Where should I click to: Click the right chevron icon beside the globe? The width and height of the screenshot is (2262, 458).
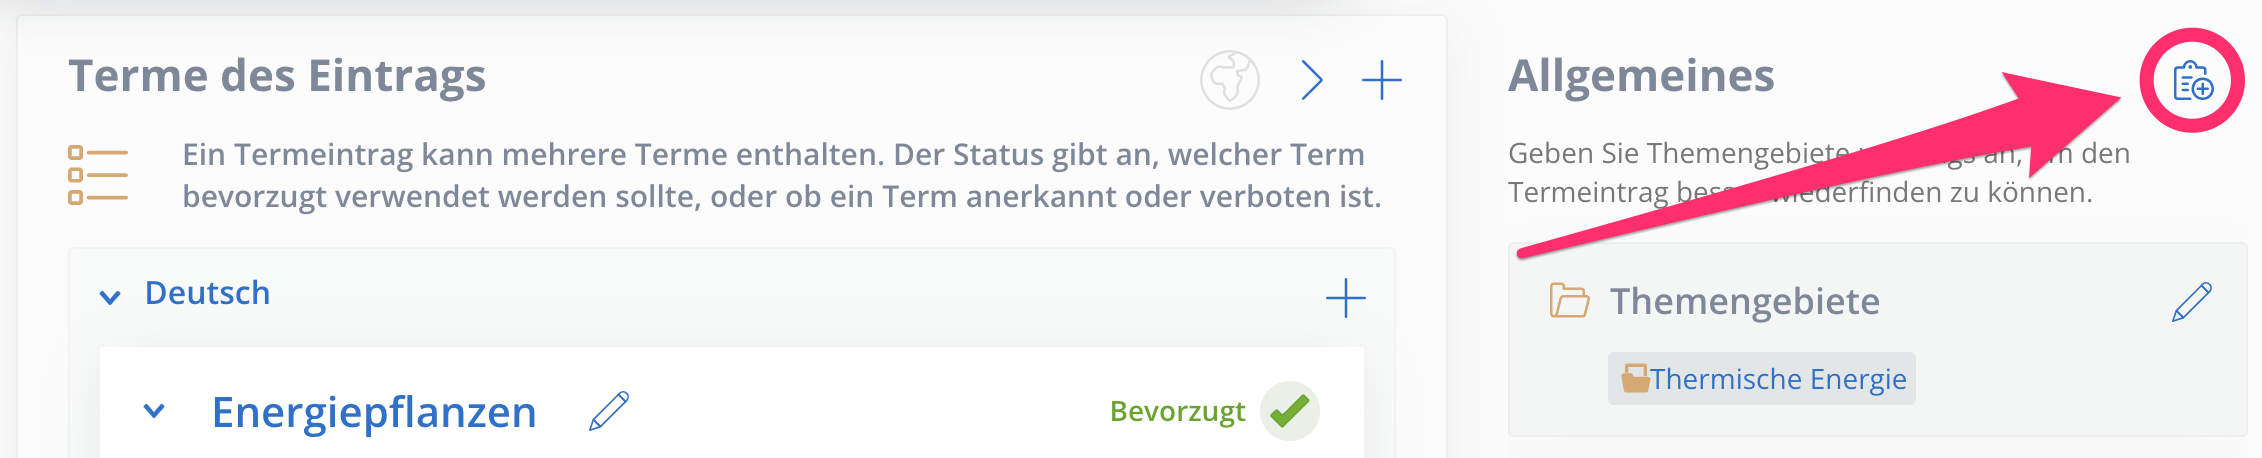point(1312,80)
